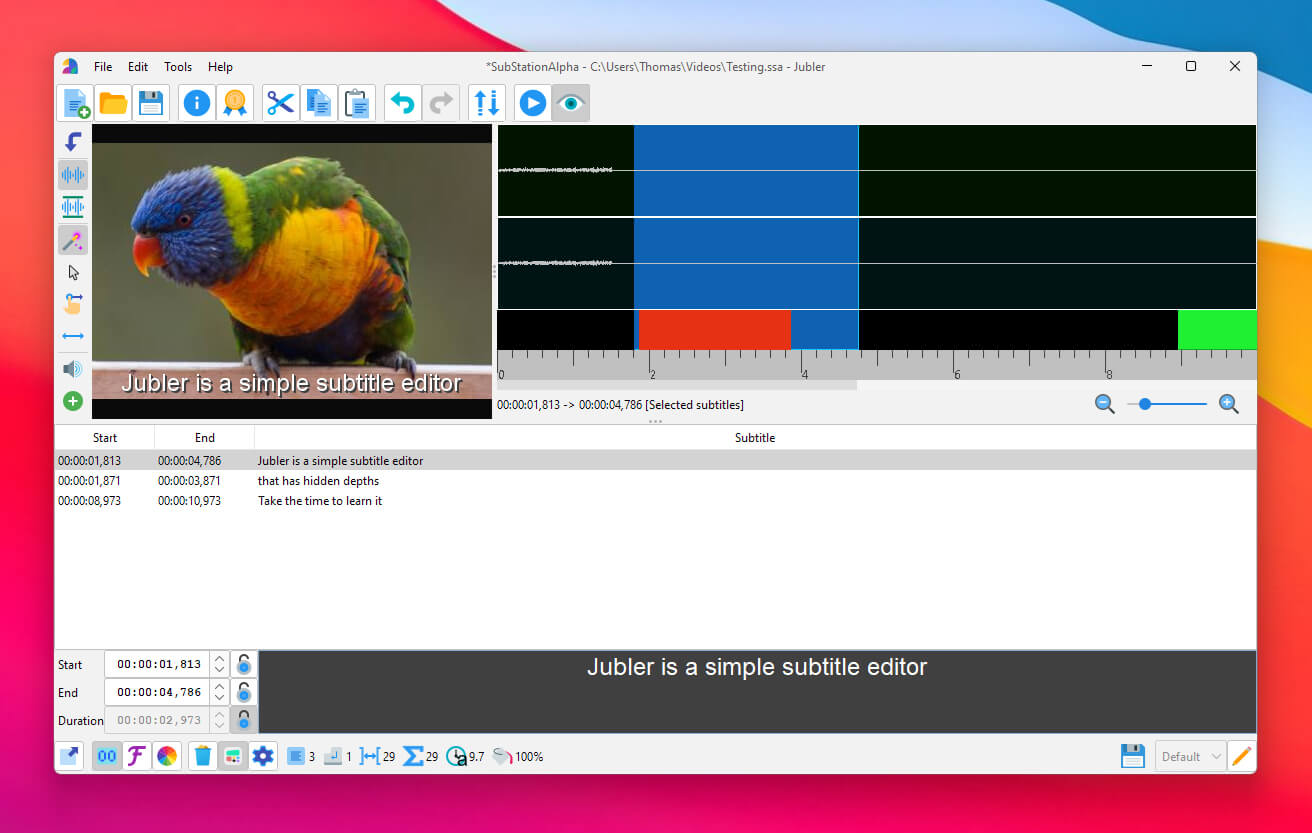Click the End time stepper arrows
This screenshot has width=1312, height=833.
219,692
